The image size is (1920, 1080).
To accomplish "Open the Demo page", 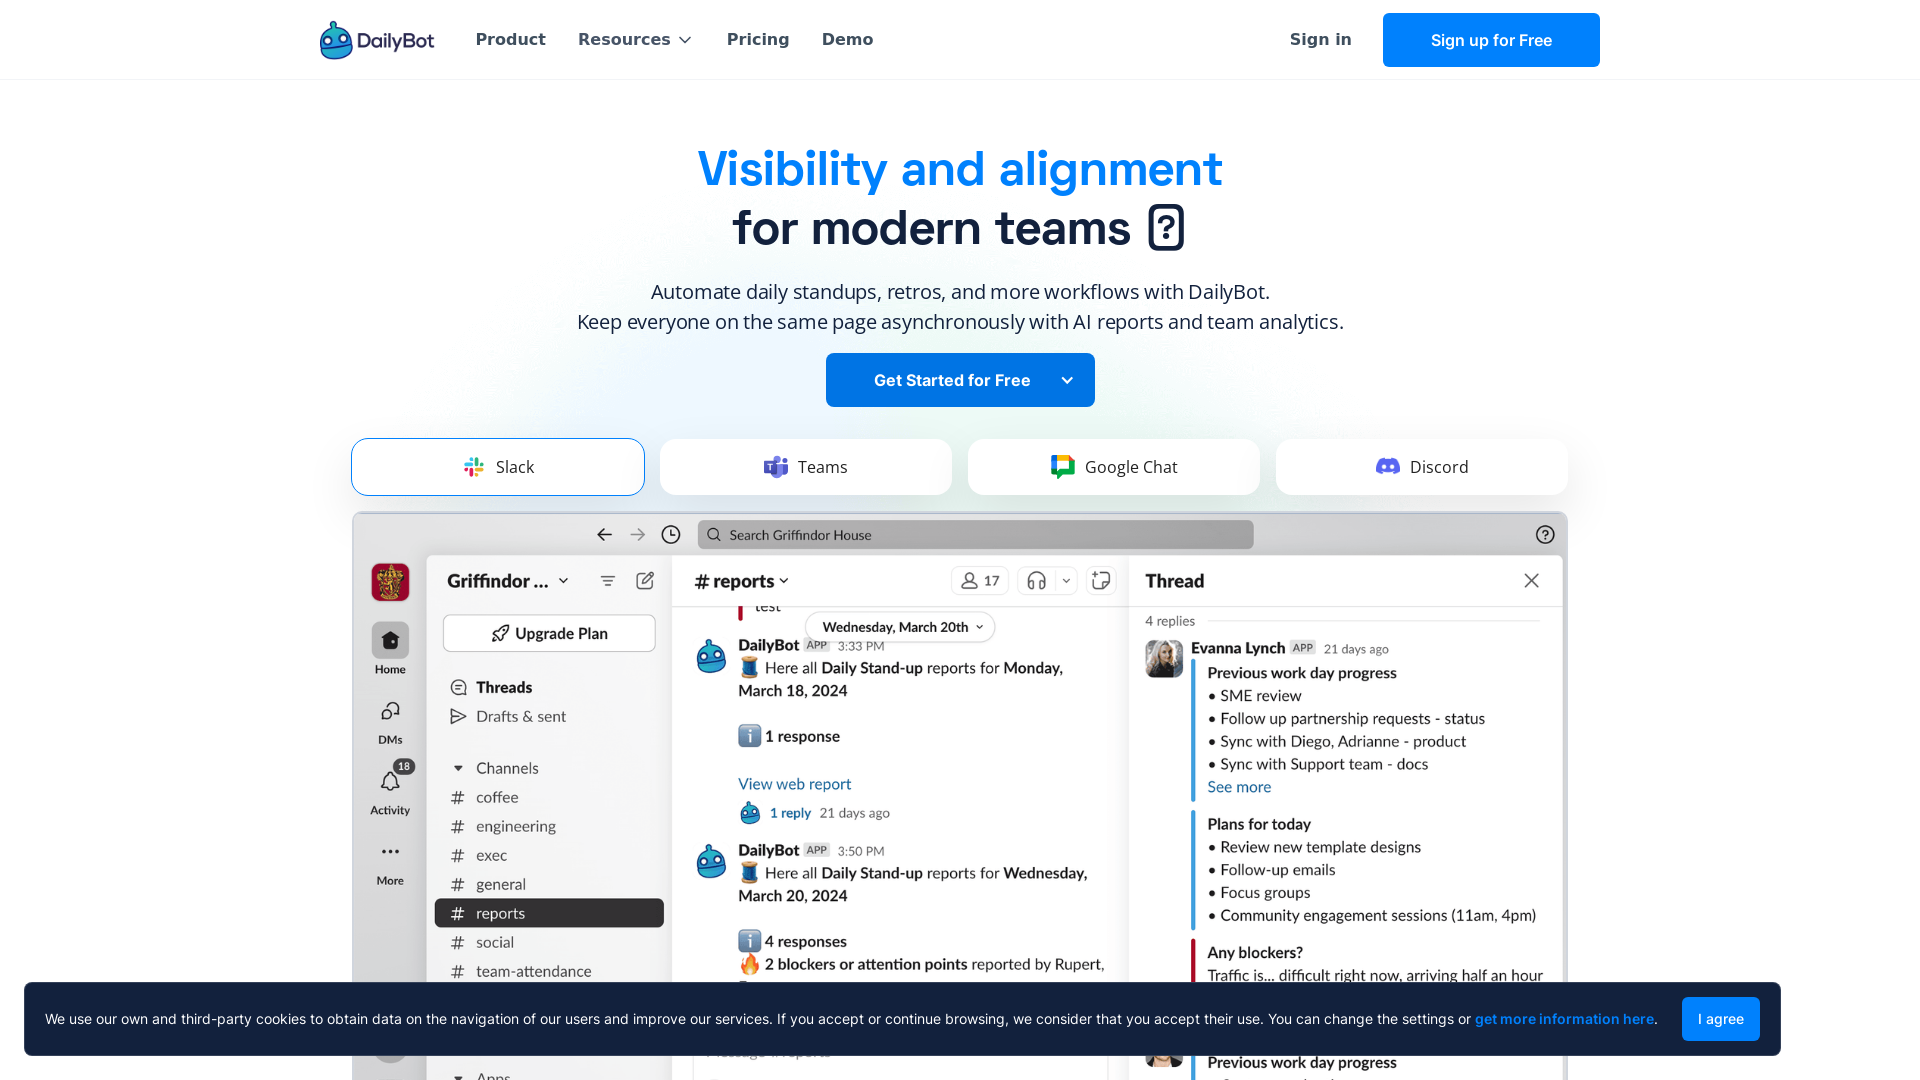I will pyautogui.click(x=848, y=40).
